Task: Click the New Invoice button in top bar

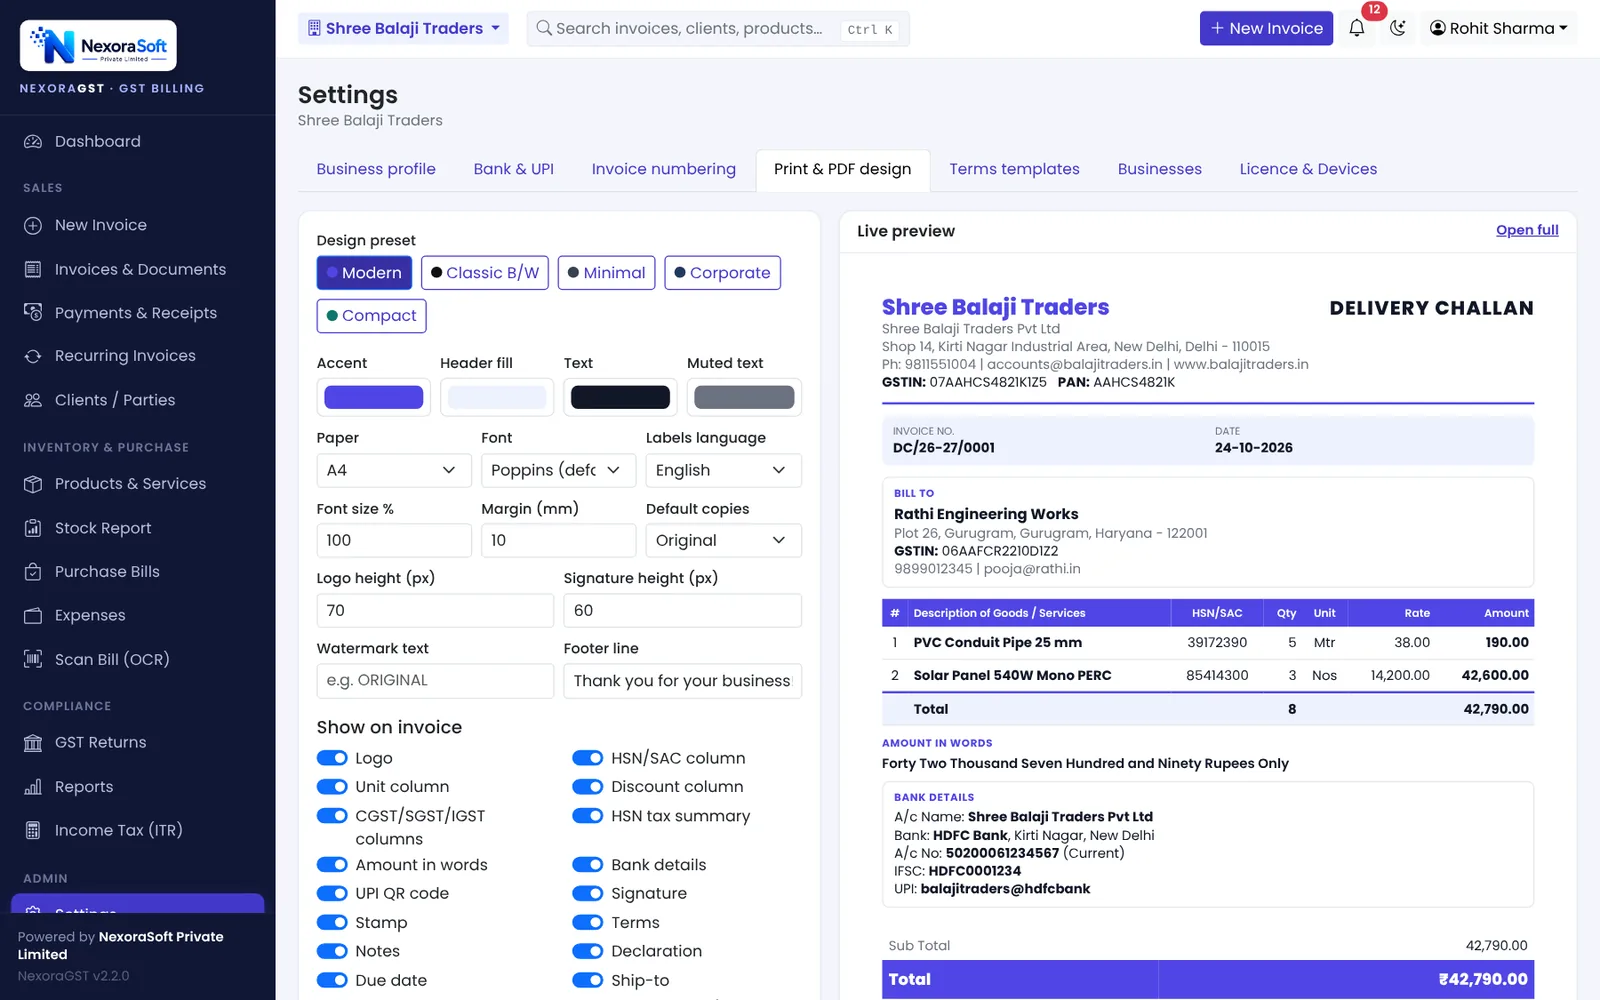Action: tap(1266, 28)
